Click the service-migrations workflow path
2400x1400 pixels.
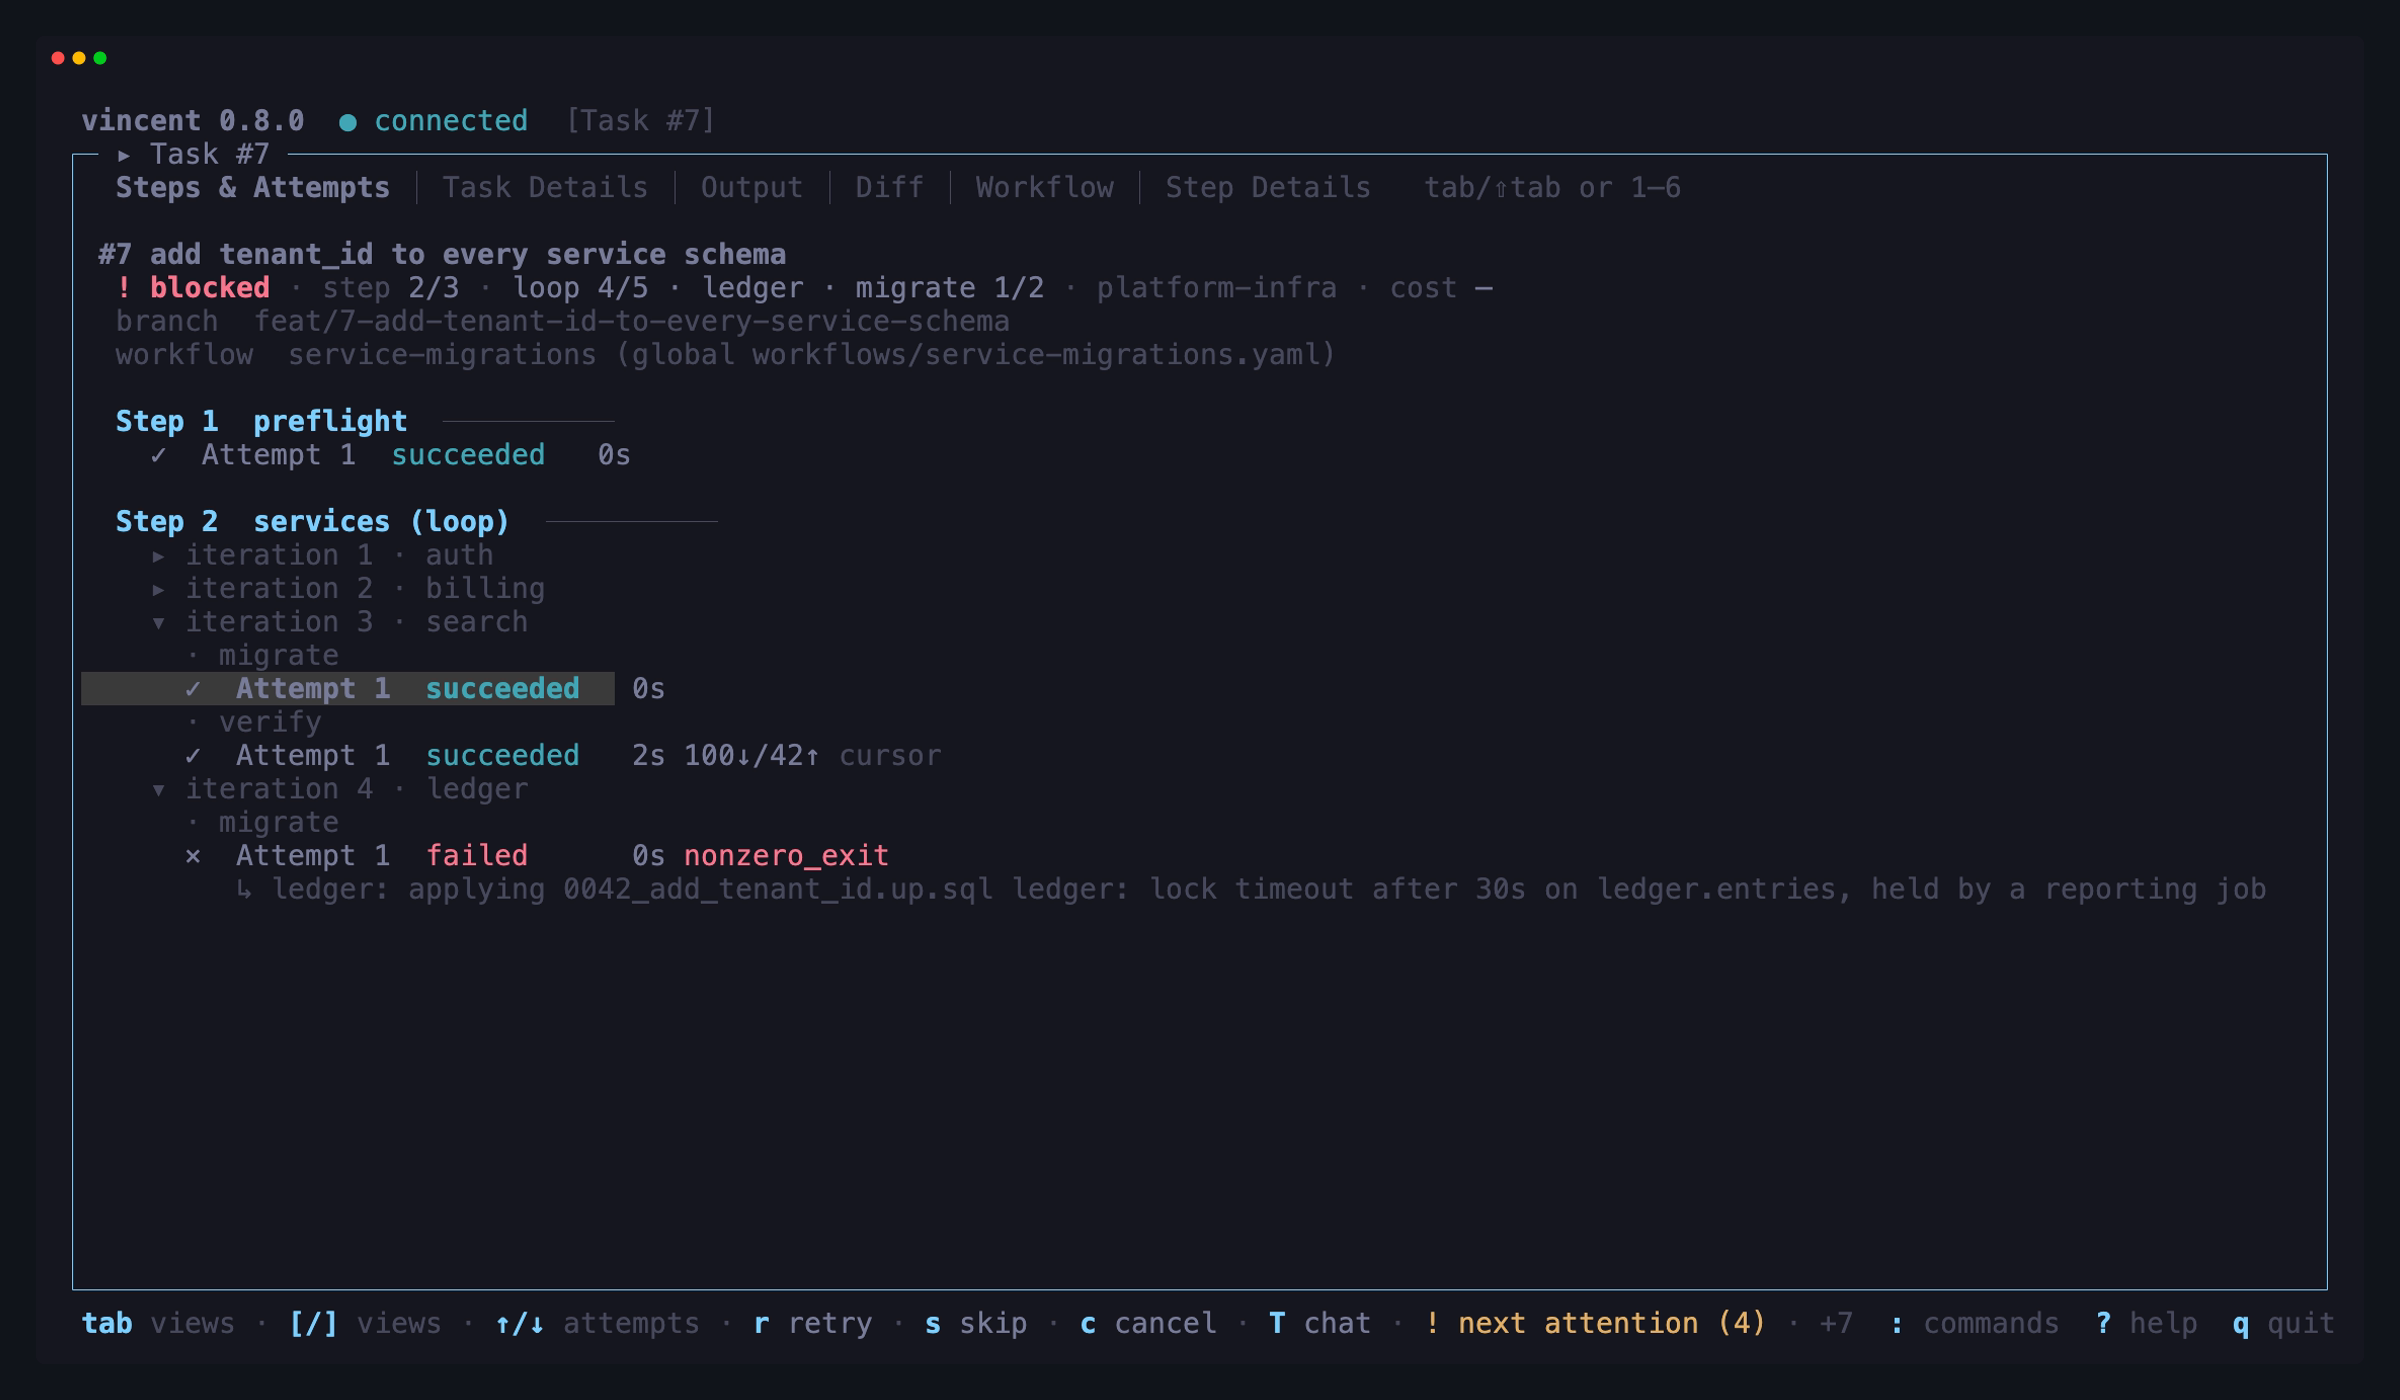click(811, 355)
